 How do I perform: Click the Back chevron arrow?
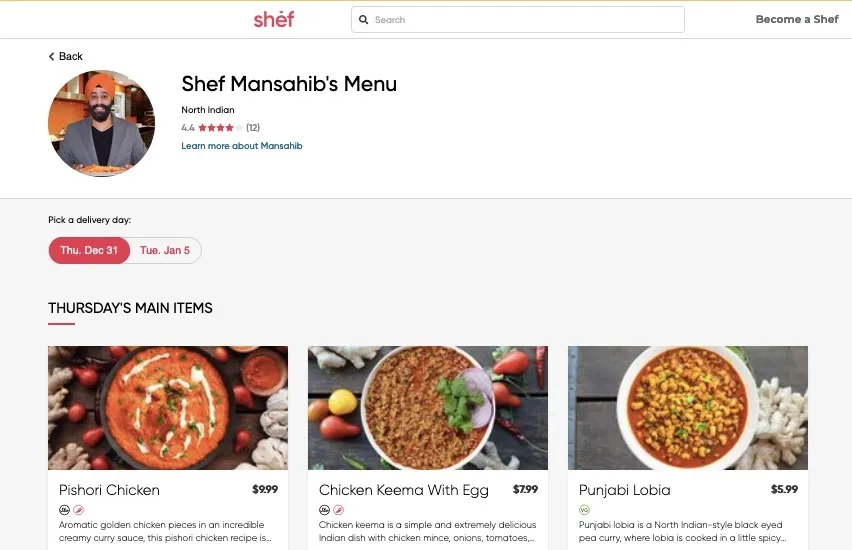pyautogui.click(x=52, y=56)
